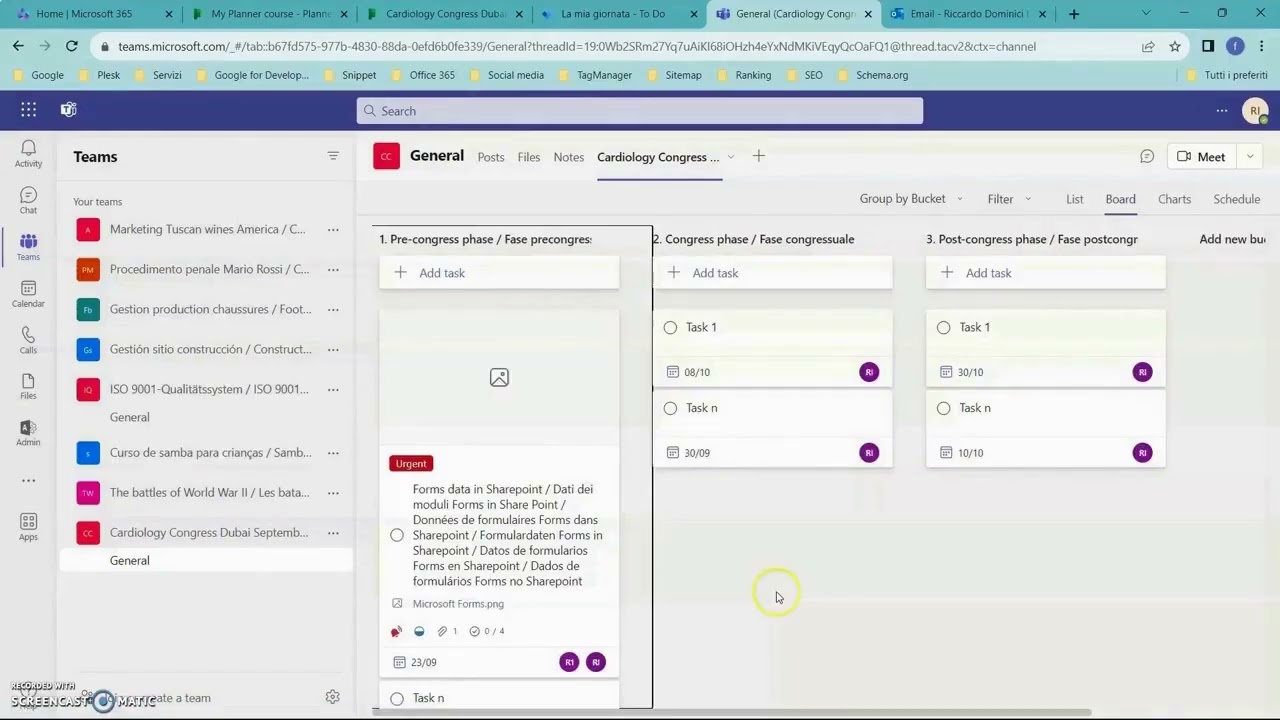
Task: Start a meeting with Meet button
Action: [x=1202, y=156]
